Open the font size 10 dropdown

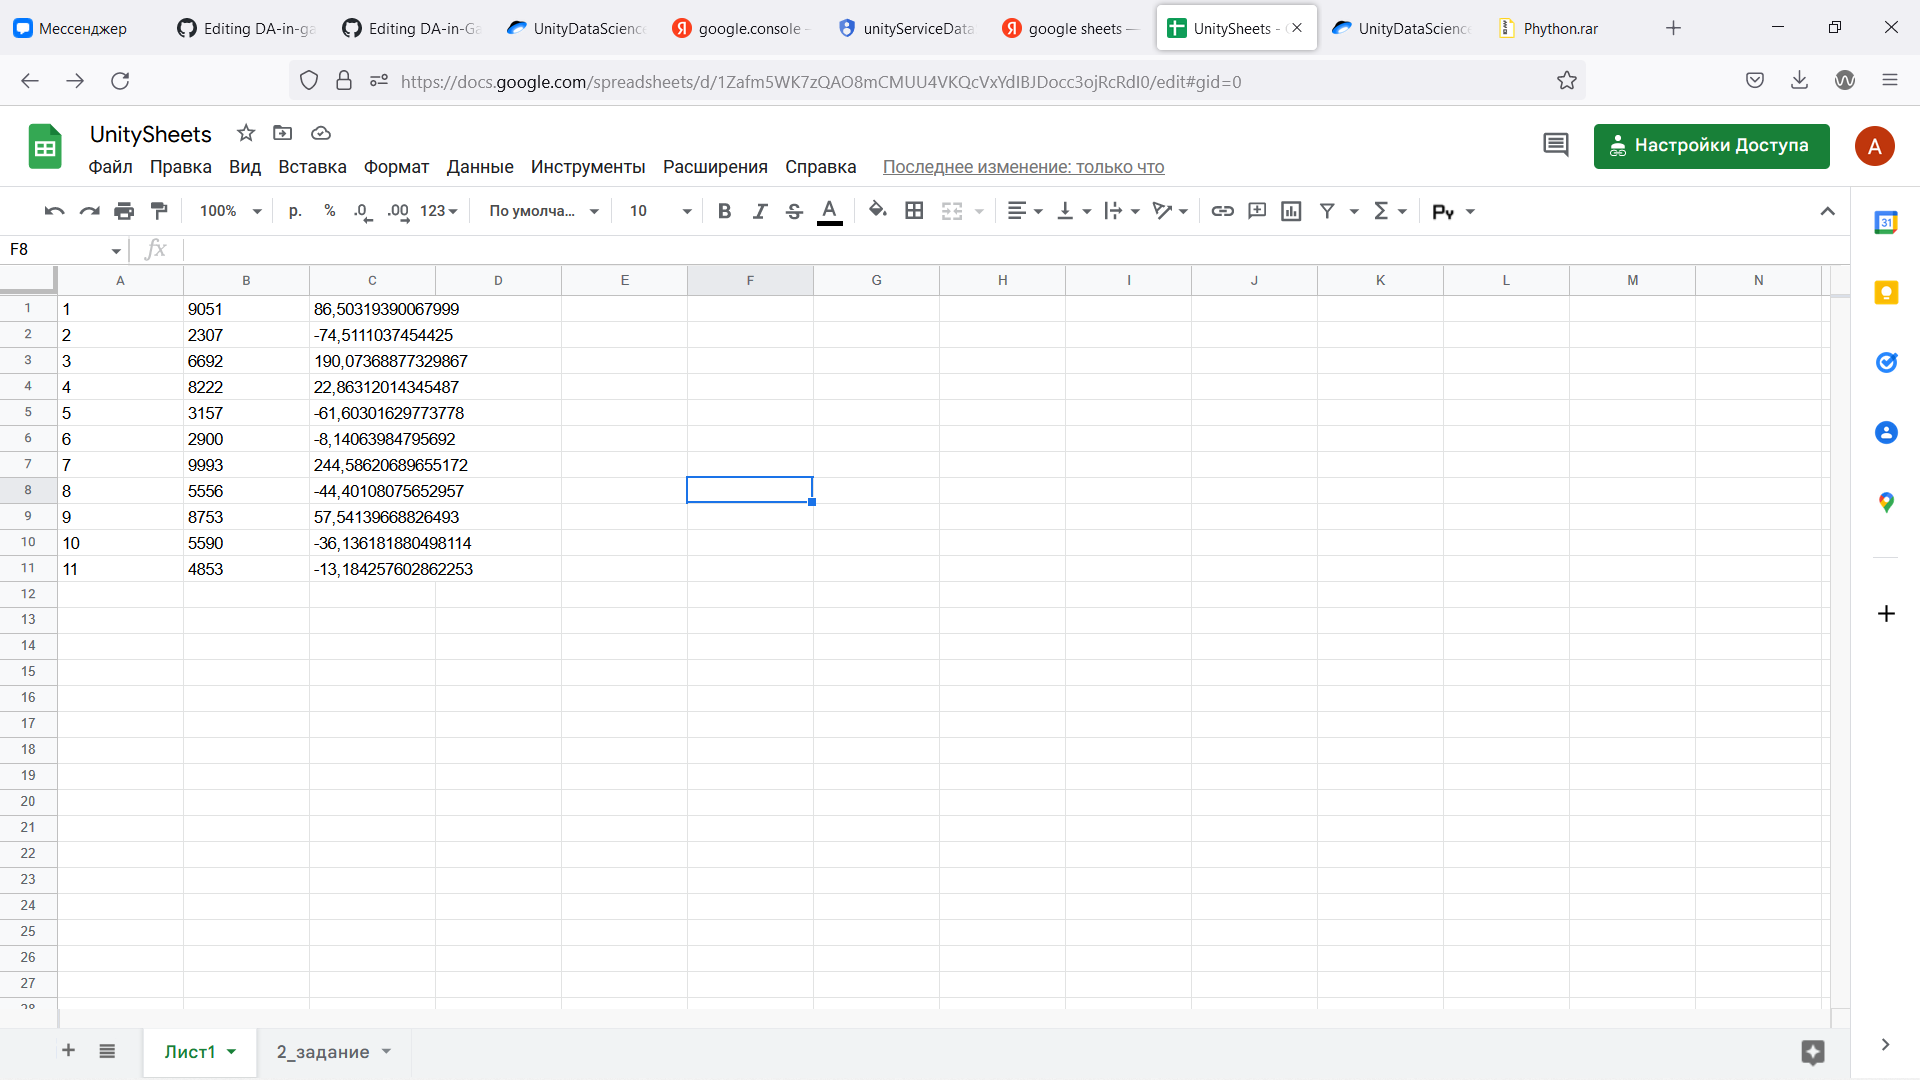click(660, 211)
